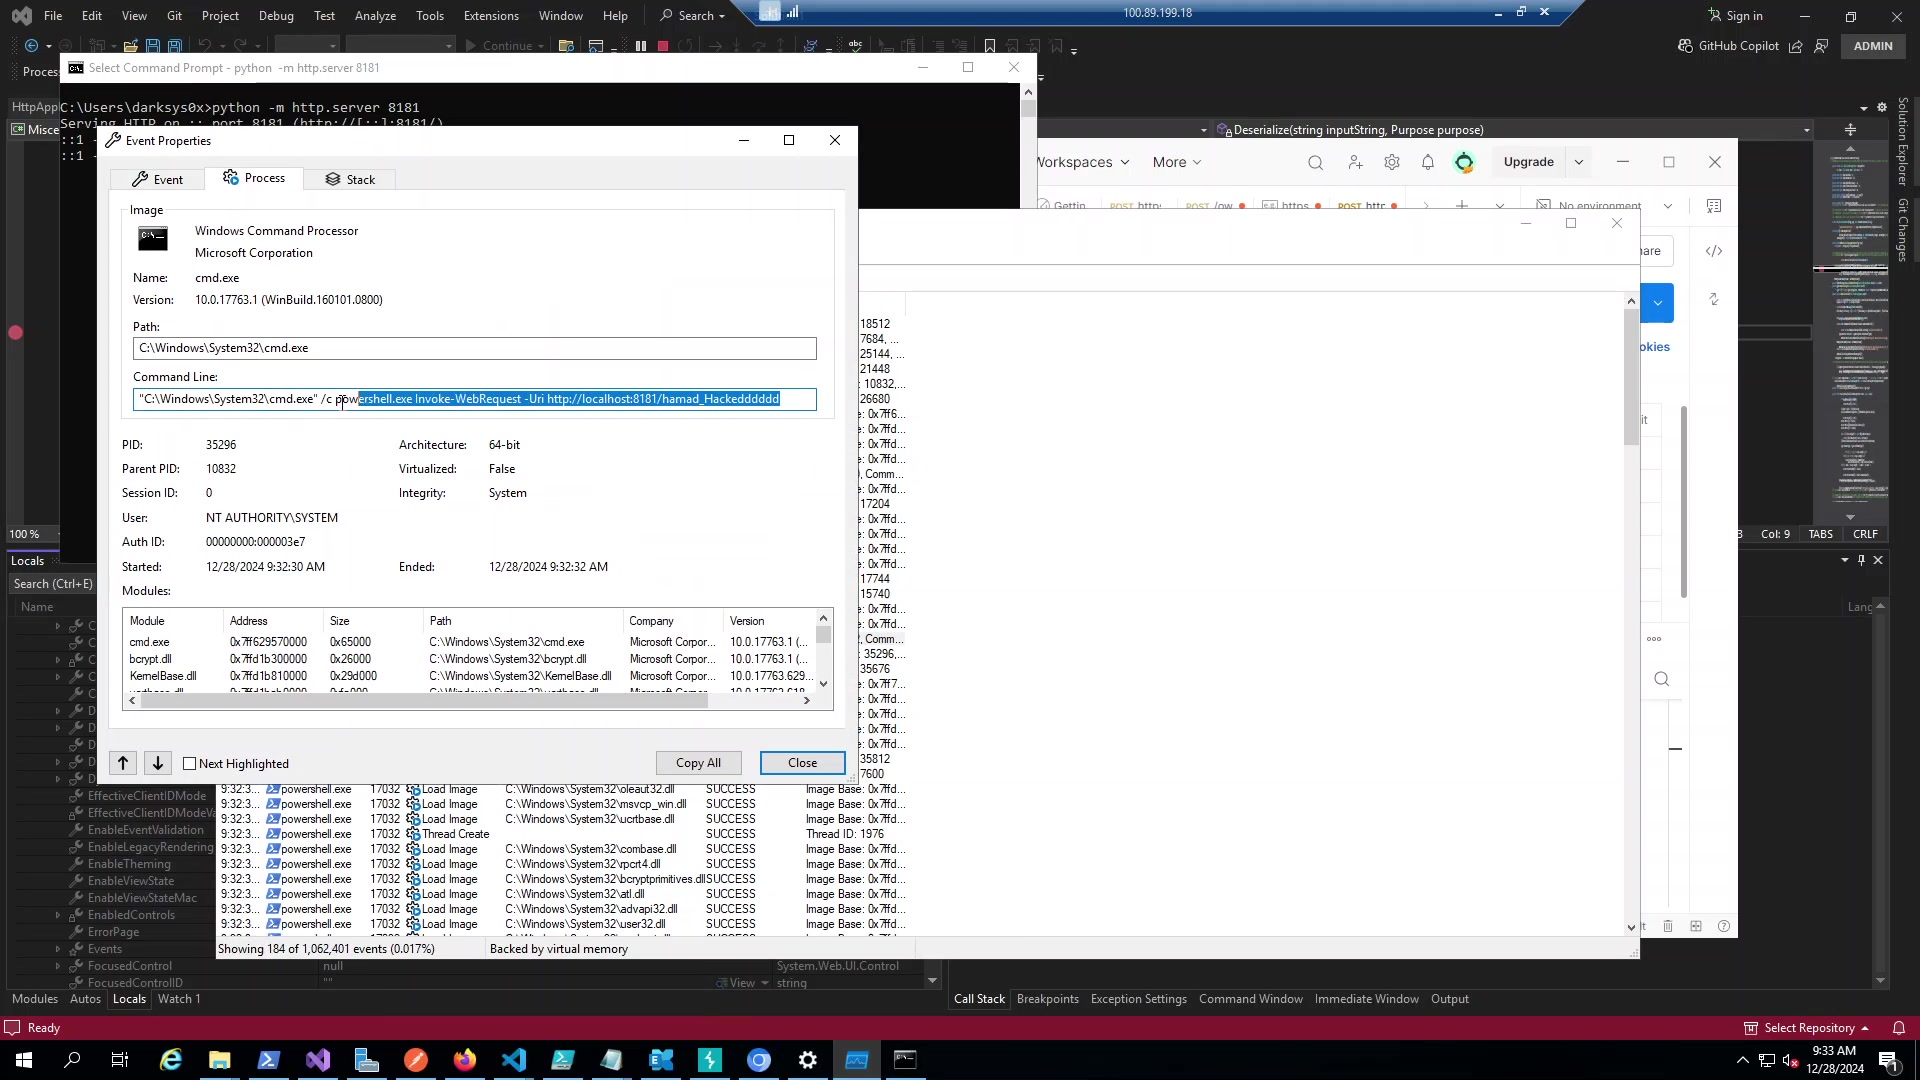Open the More dropdown in Postman
1920x1080 pixels.
coord(1177,162)
